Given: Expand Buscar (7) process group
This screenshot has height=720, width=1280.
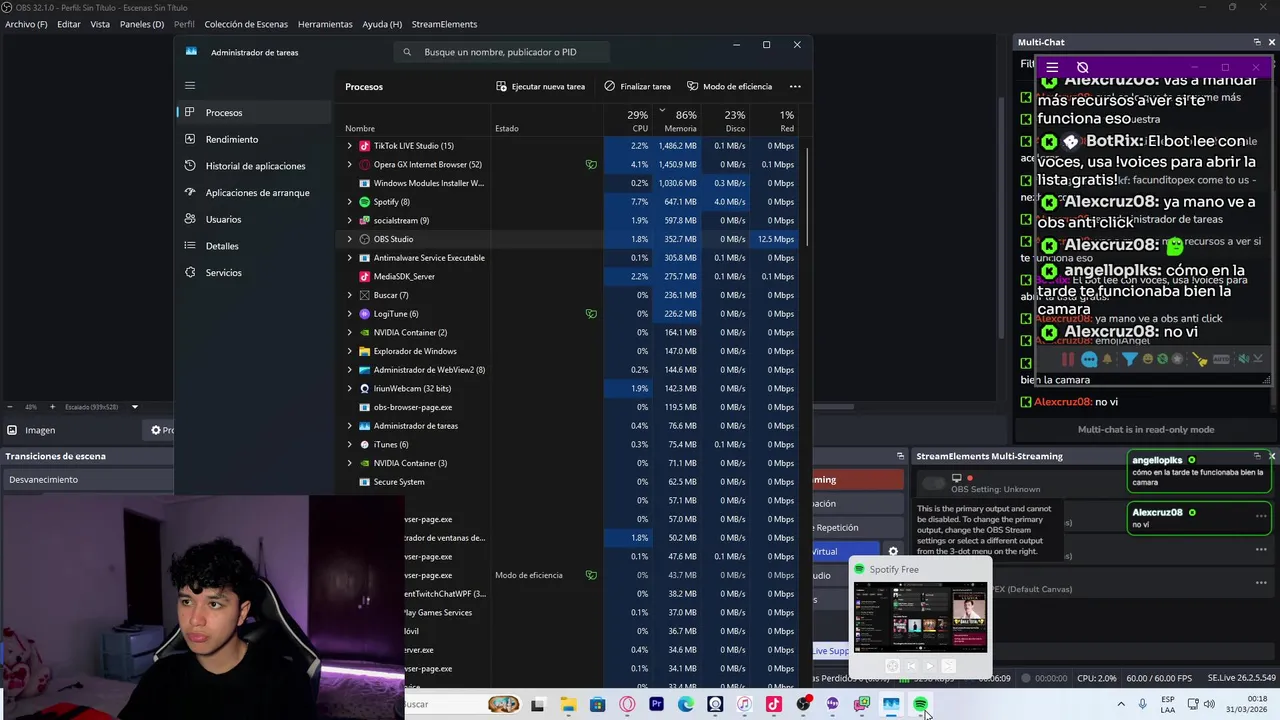Looking at the screenshot, I should pyautogui.click(x=350, y=295).
